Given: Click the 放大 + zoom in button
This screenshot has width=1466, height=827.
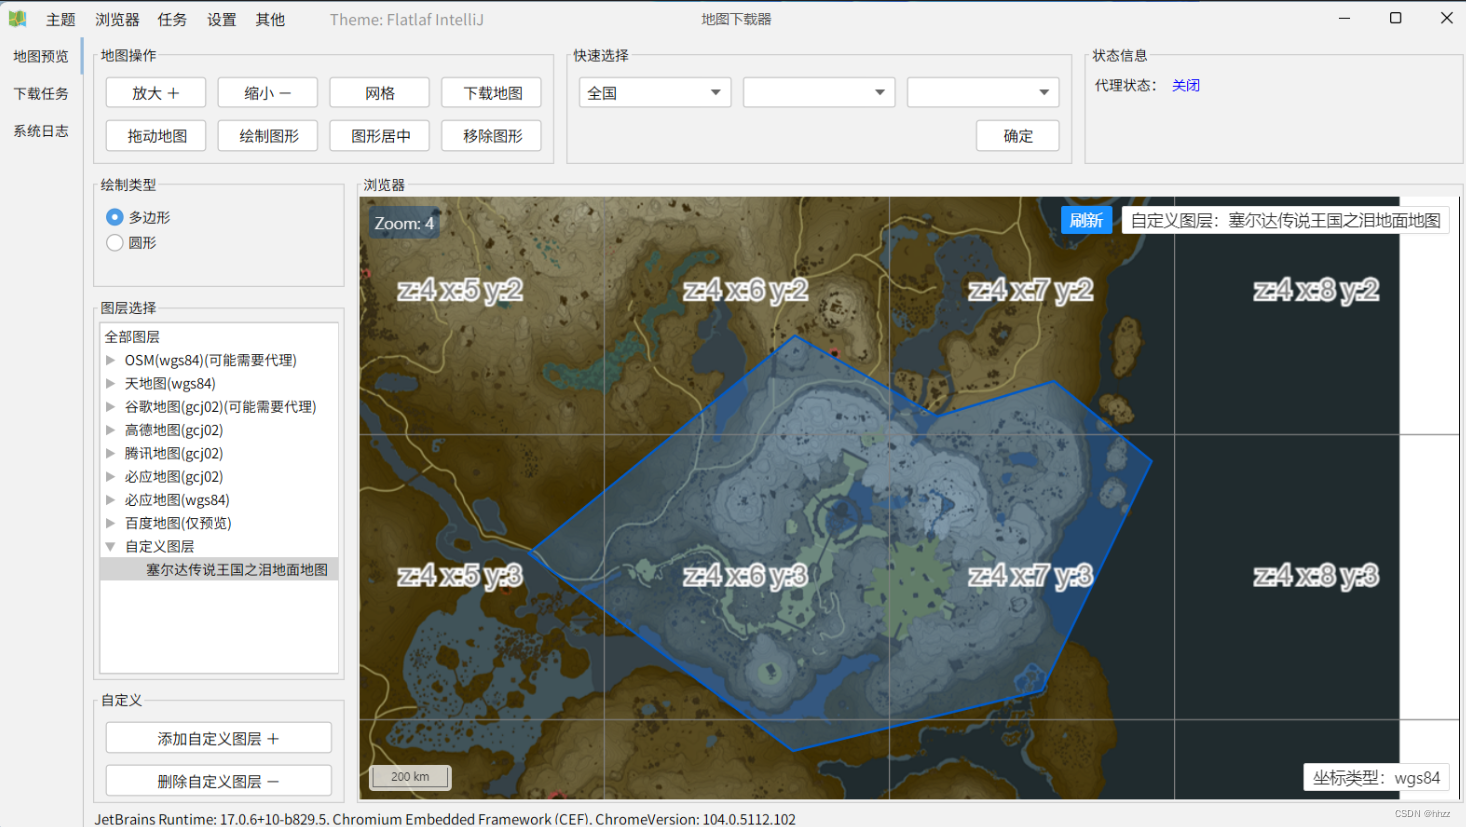Looking at the screenshot, I should (156, 93).
